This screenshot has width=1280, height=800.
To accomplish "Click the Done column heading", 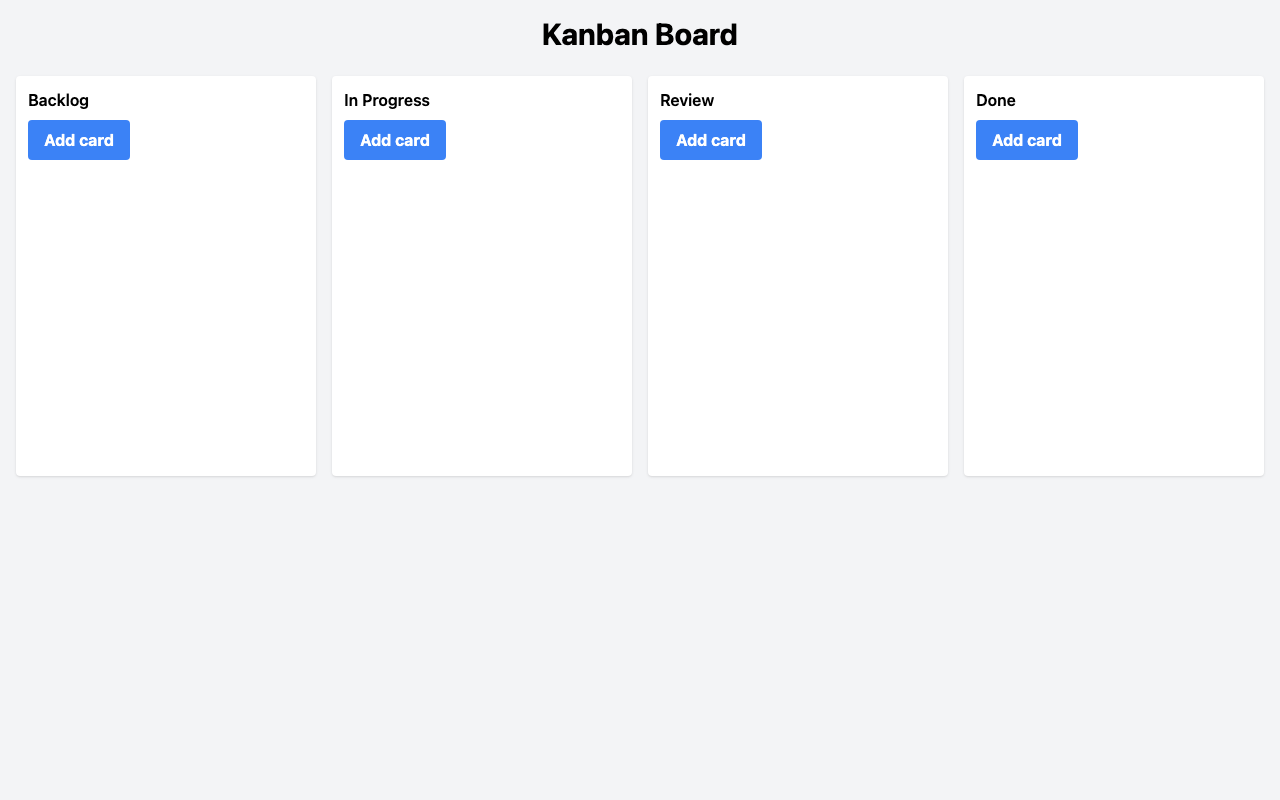I will pos(996,100).
